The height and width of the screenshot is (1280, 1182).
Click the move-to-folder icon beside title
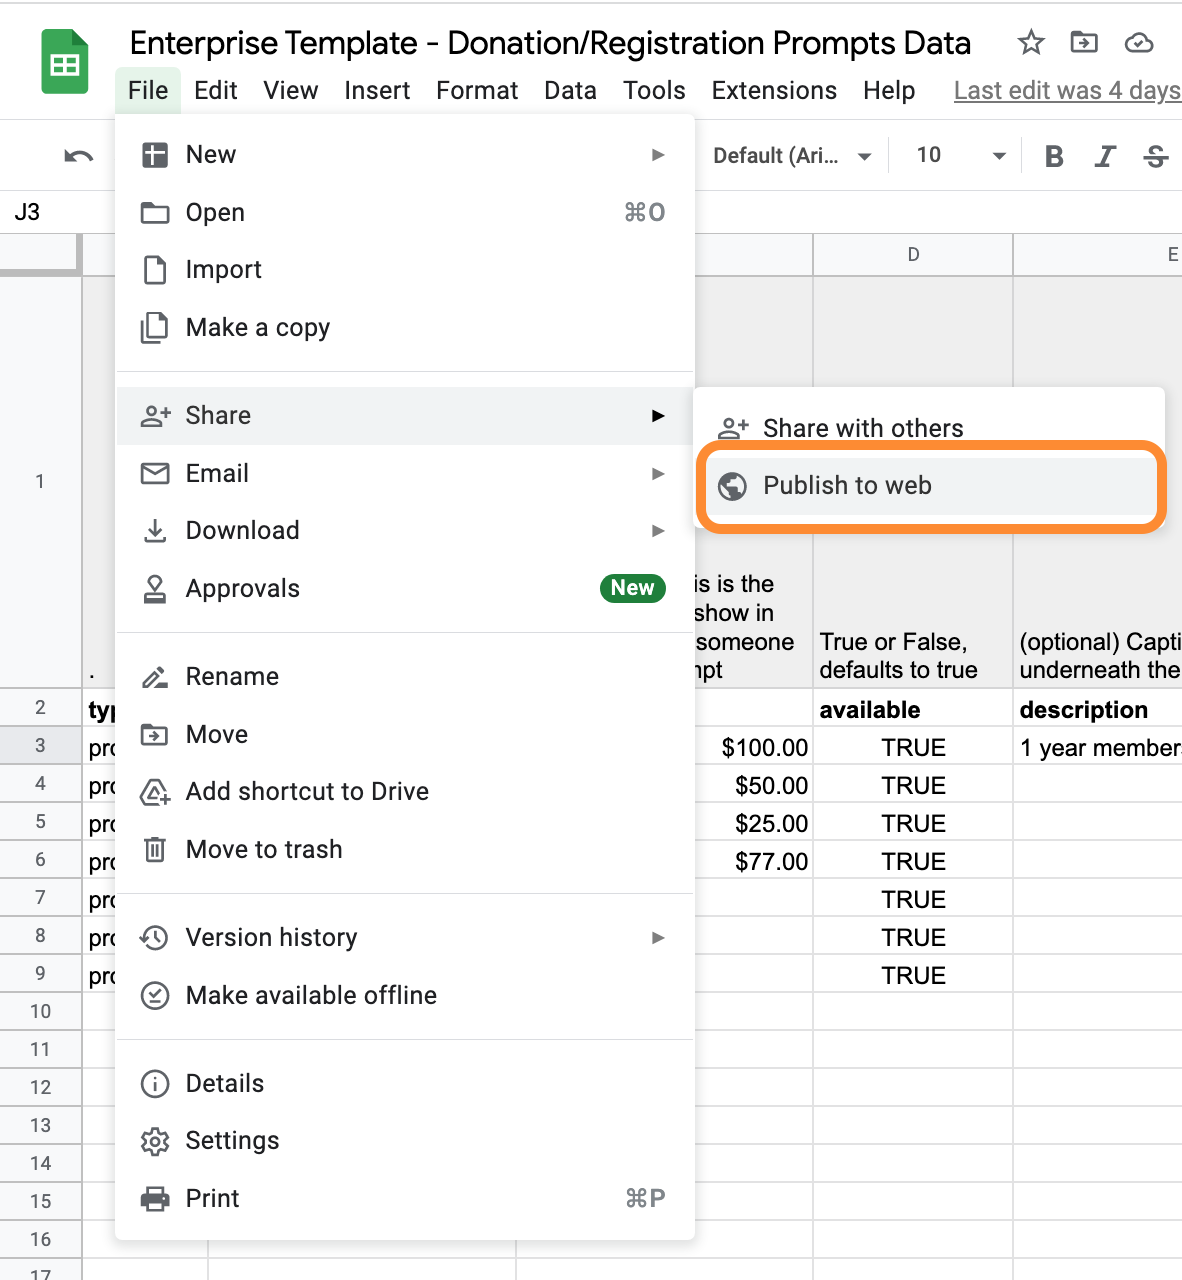[x=1084, y=43]
